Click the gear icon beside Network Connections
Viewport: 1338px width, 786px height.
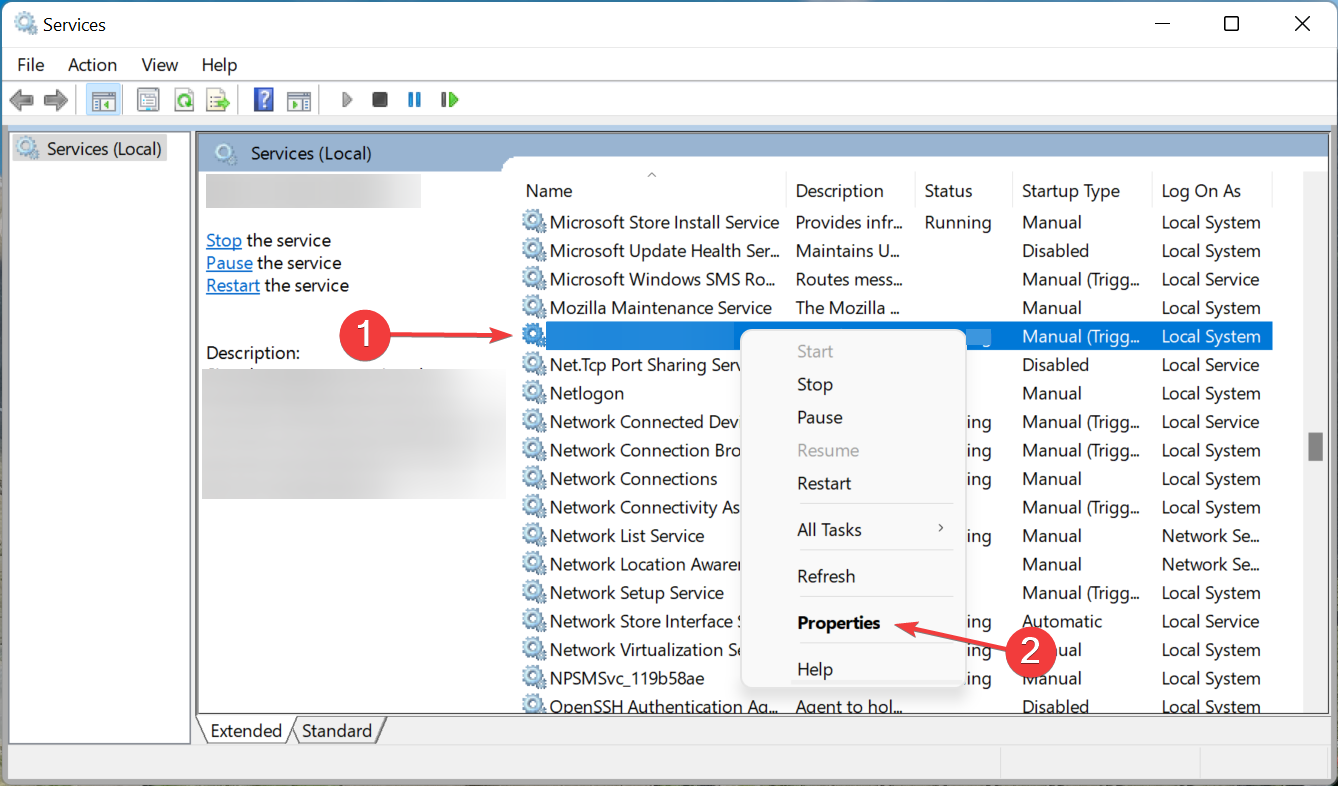[x=535, y=478]
